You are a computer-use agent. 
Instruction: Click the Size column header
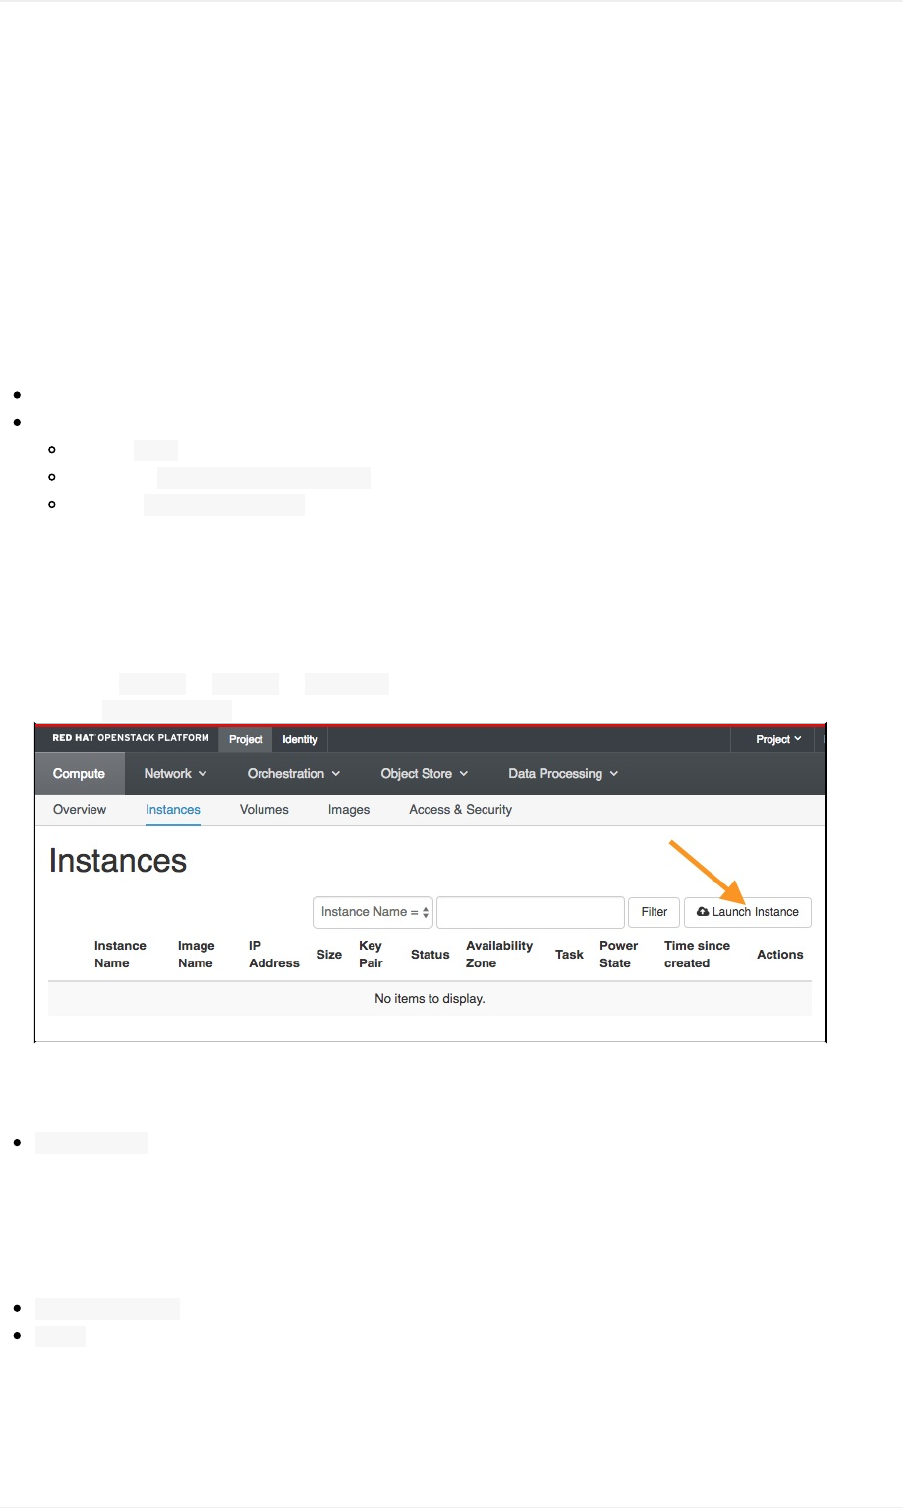click(329, 955)
